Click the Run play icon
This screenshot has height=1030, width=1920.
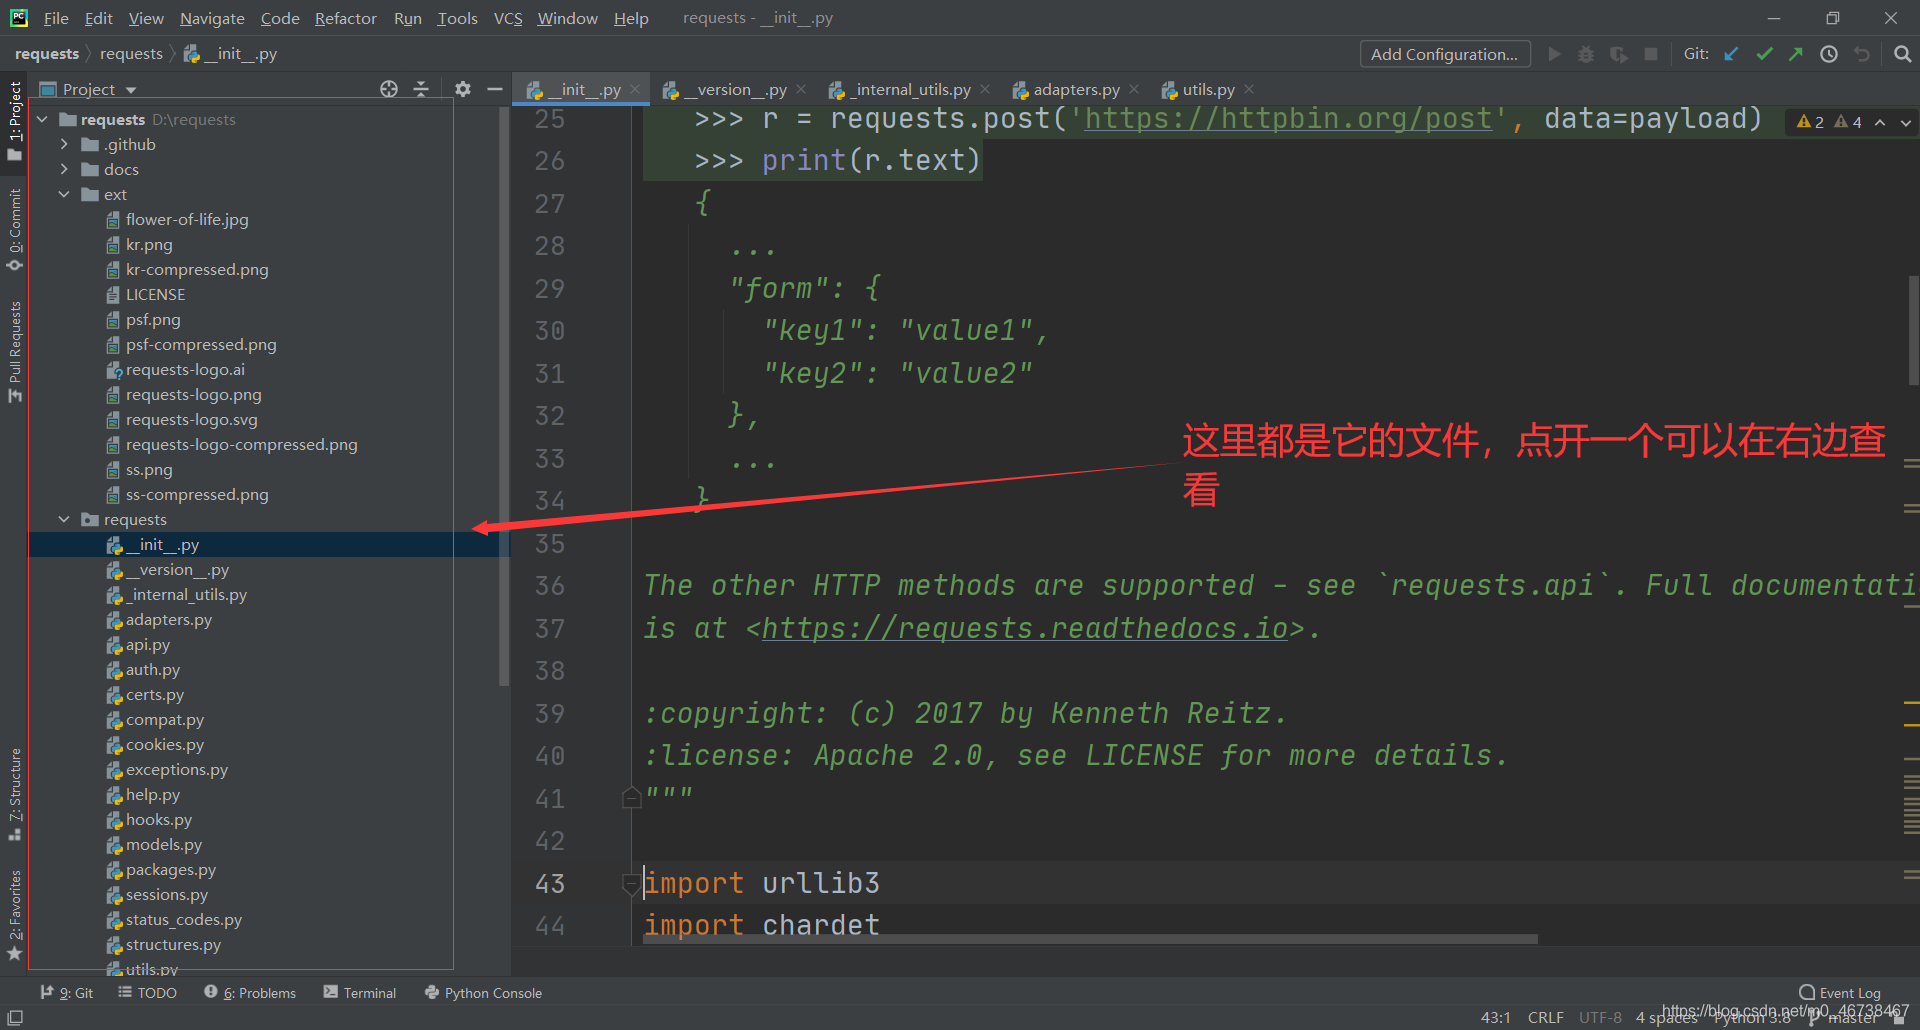click(1554, 54)
